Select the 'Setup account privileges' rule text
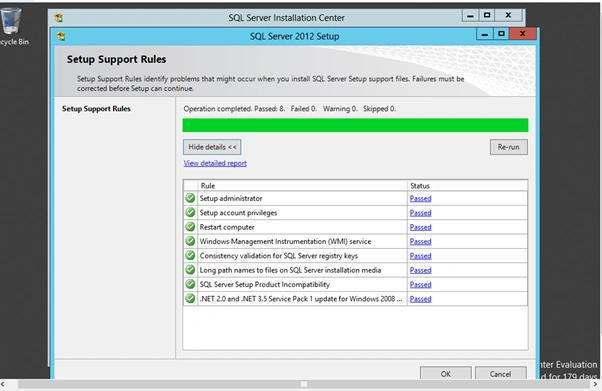This screenshot has height=391, width=602. pos(238,213)
